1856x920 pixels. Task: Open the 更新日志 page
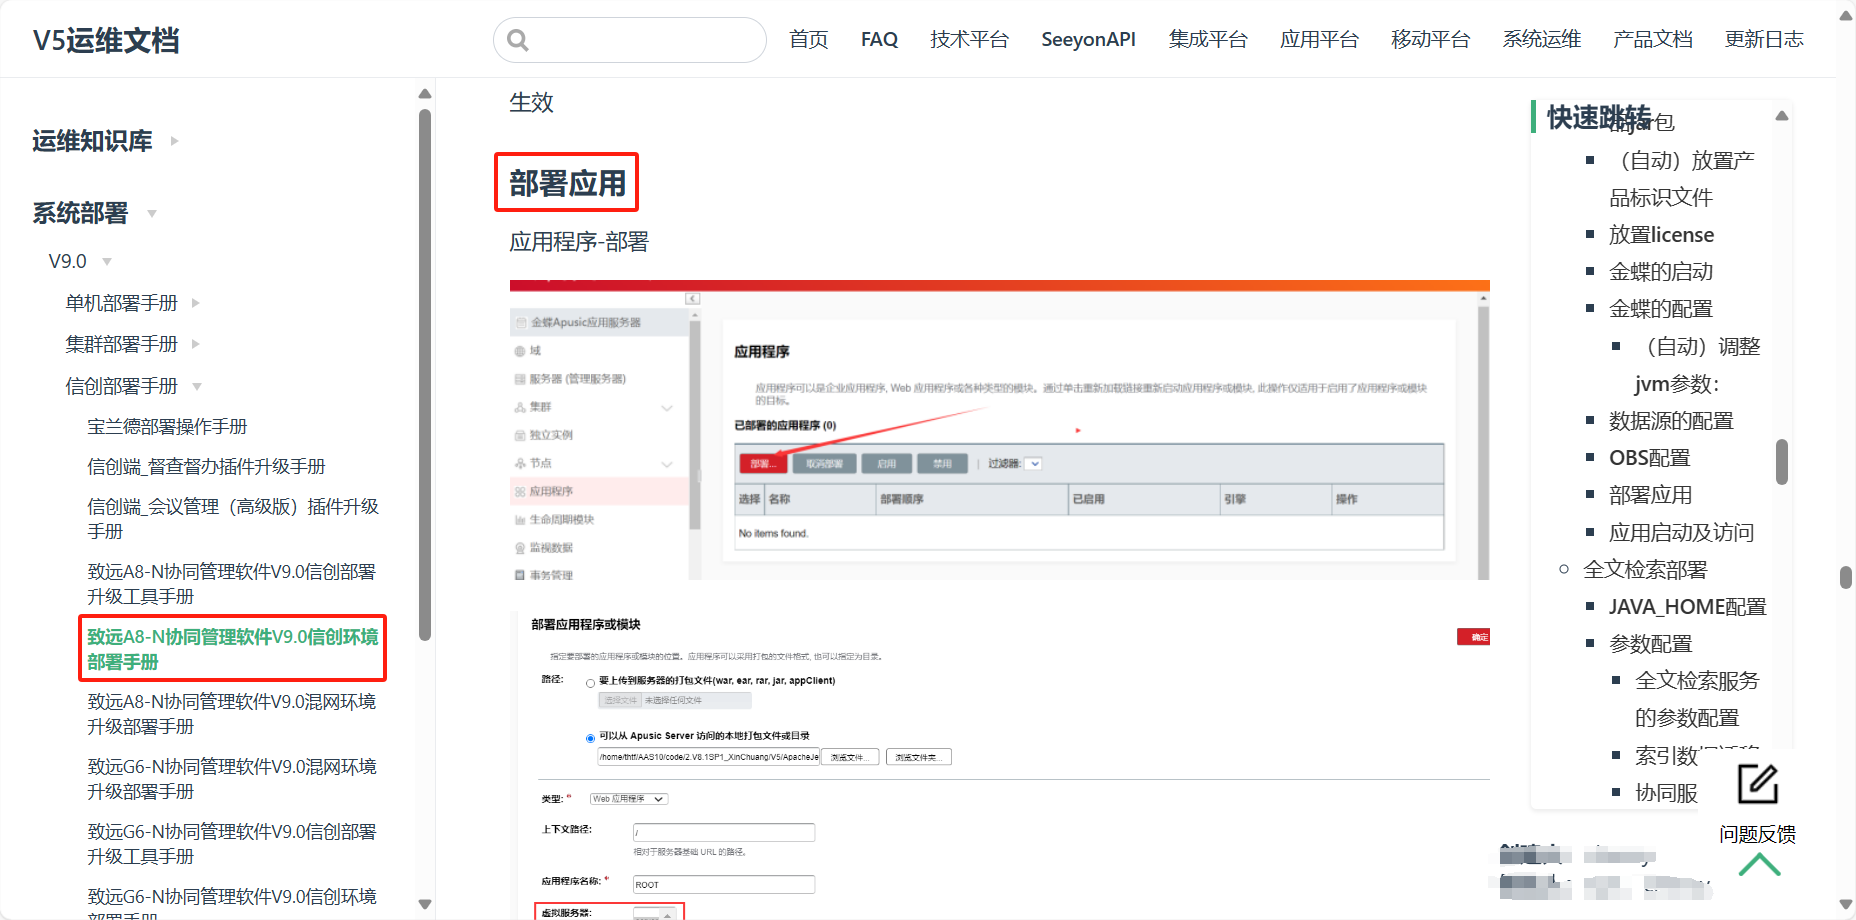(x=1763, y=39)
